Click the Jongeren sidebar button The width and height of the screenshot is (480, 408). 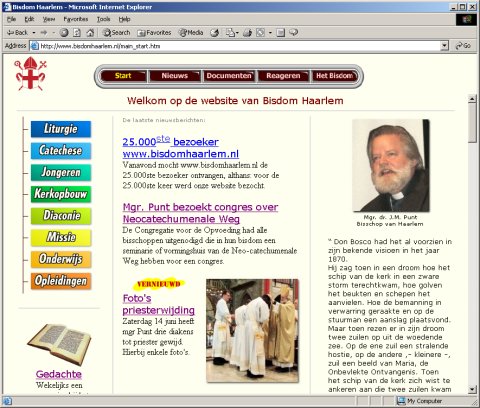coord(61,172)
